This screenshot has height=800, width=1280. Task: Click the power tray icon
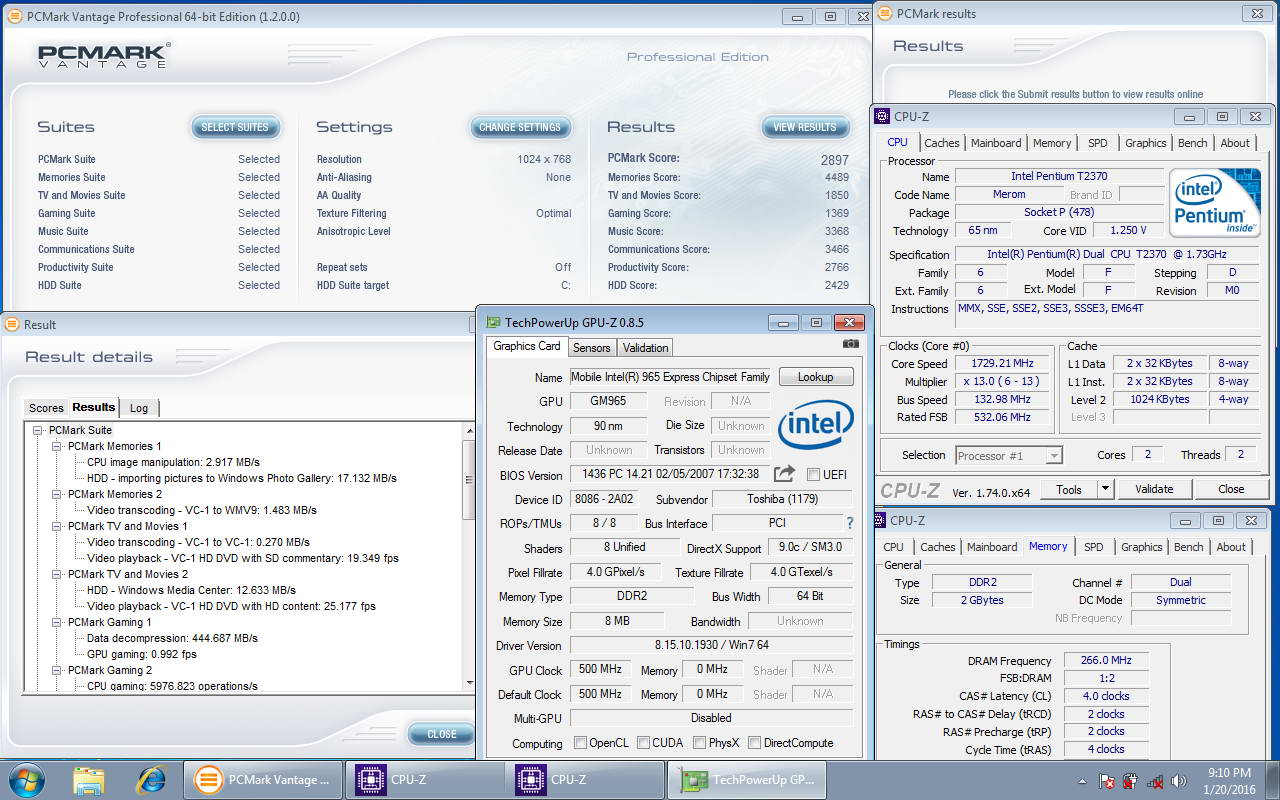click(x=1131, y=781)
